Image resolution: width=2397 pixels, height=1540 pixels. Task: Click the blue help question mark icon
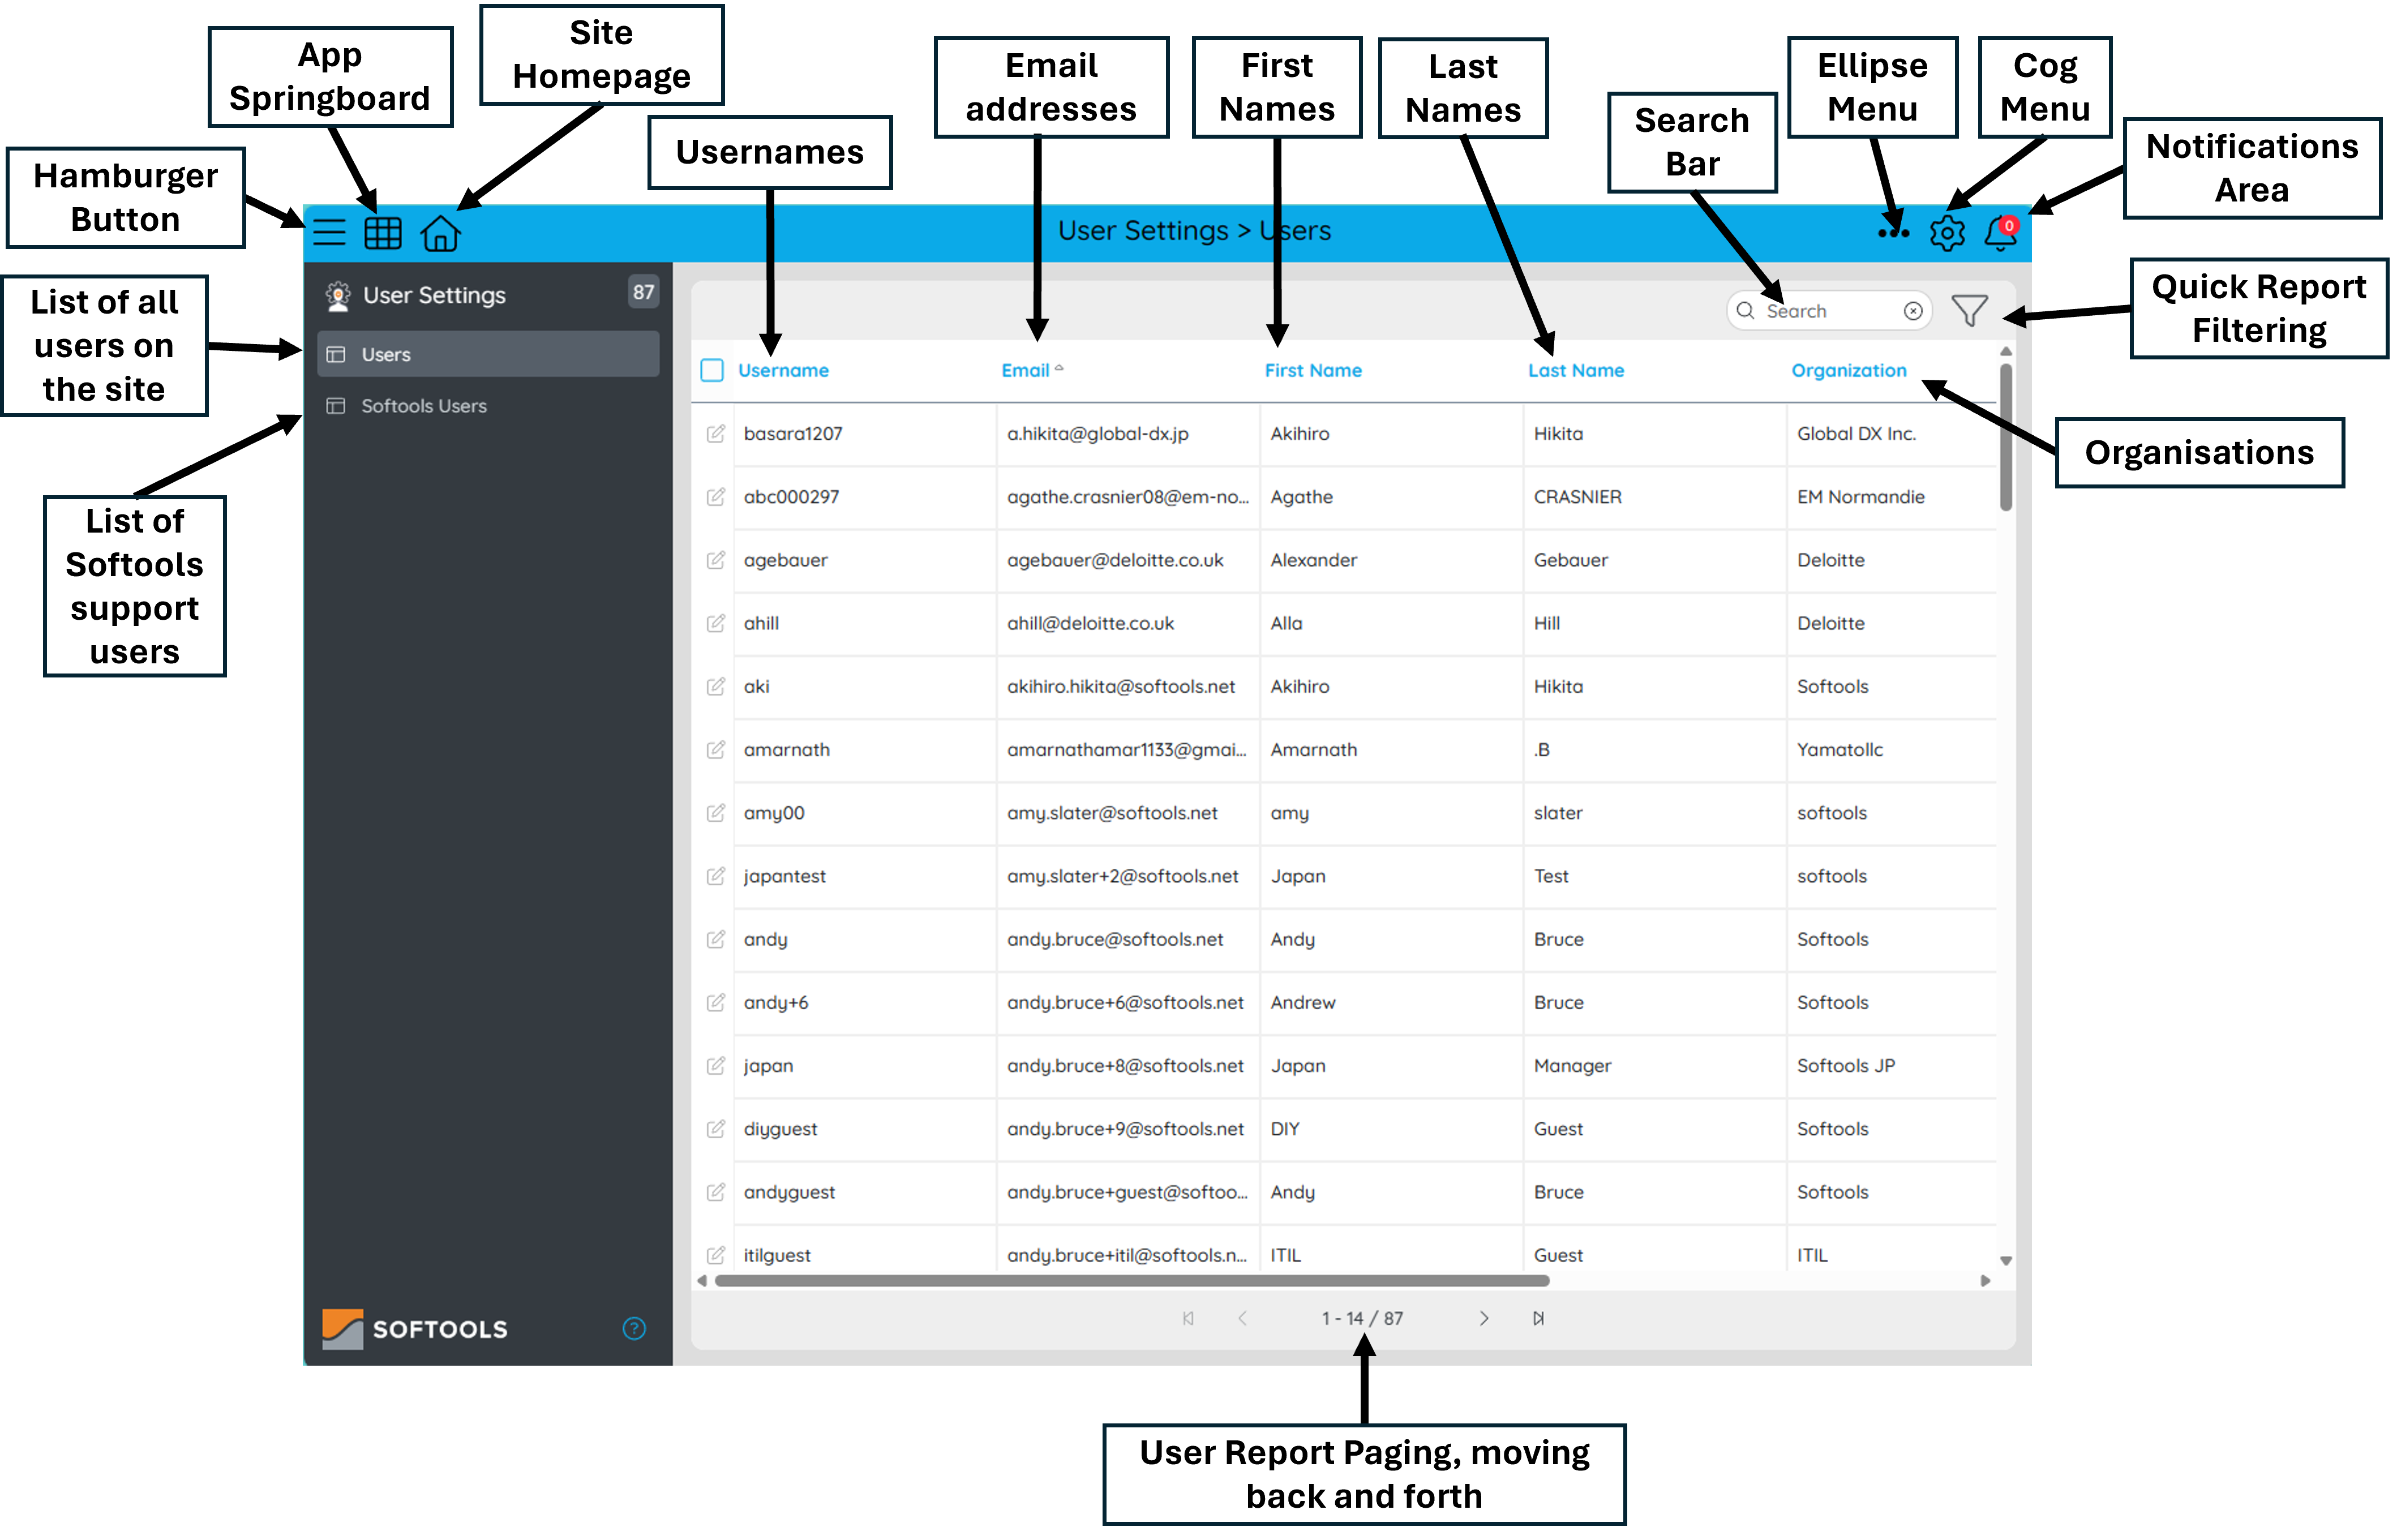(x=634, y=1328)
